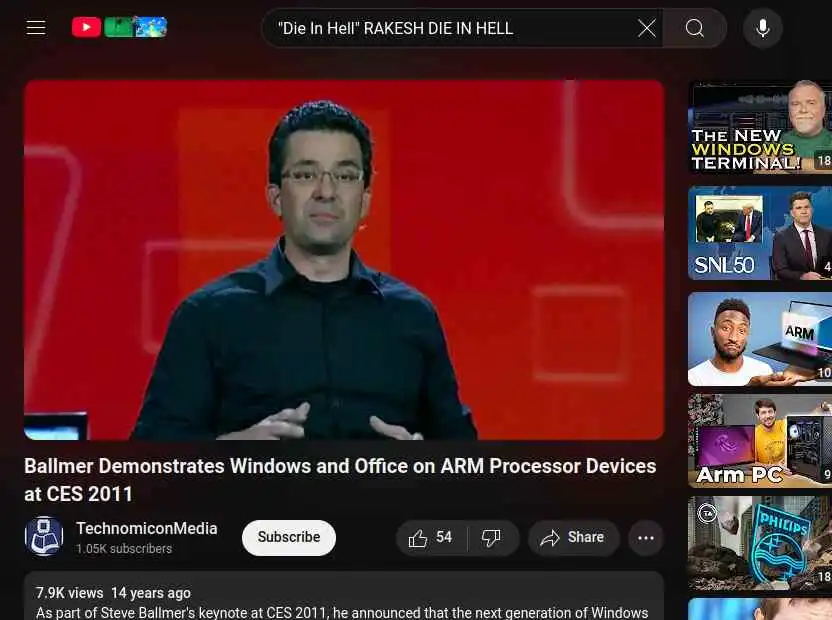Click the main video player
832x620 pixels.
click(344, 260)
